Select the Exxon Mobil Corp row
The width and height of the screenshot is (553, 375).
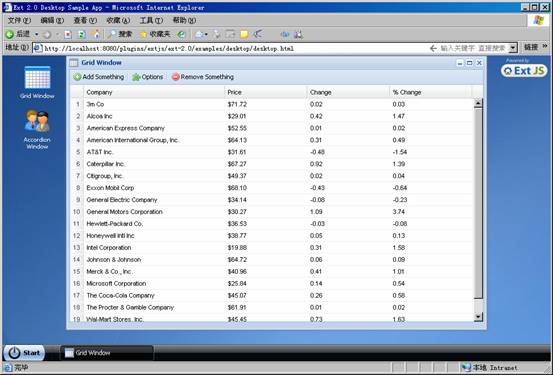click(272, 188)
